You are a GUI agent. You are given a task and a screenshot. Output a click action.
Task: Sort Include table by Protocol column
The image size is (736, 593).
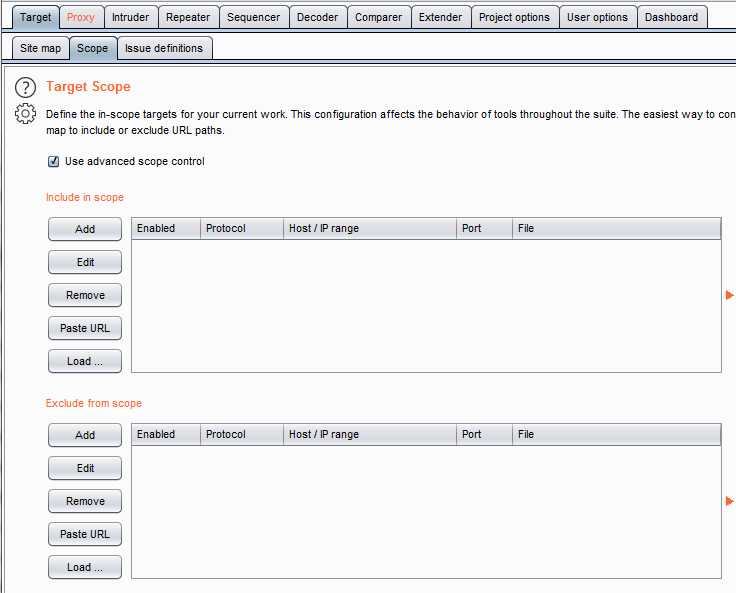pyautogui.click(x=242, y=229)
